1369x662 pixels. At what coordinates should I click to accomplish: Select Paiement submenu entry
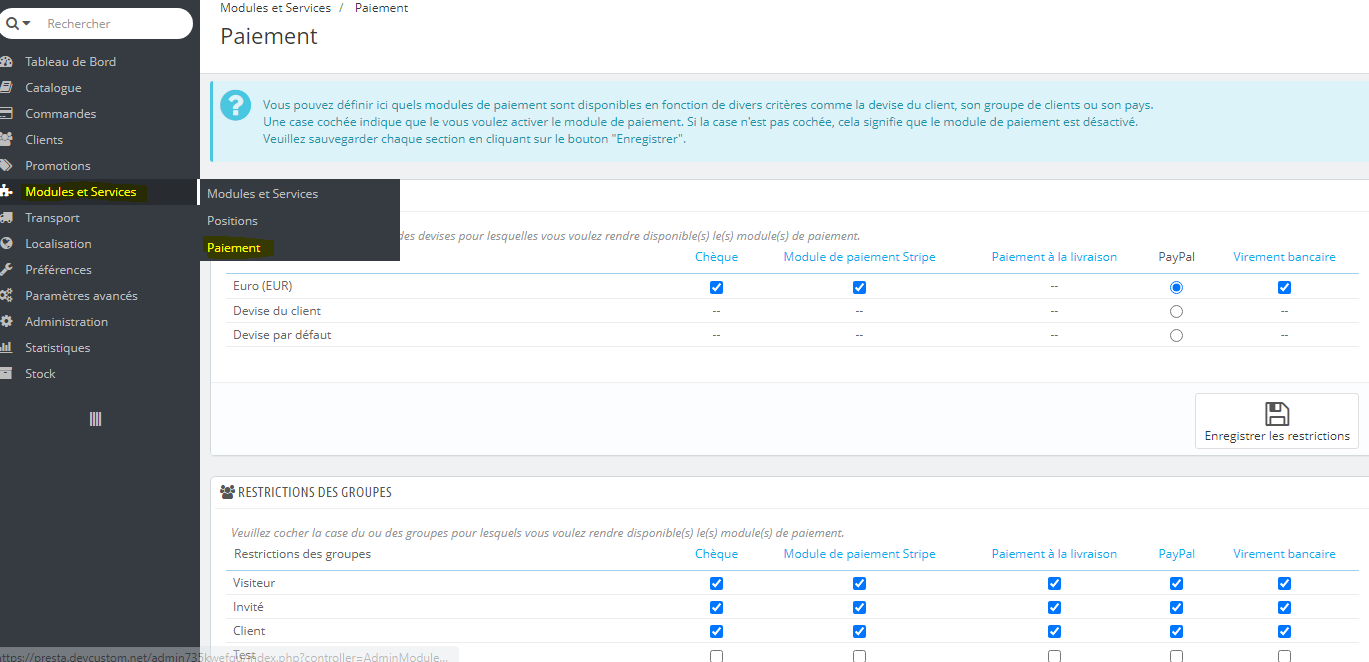233,247
